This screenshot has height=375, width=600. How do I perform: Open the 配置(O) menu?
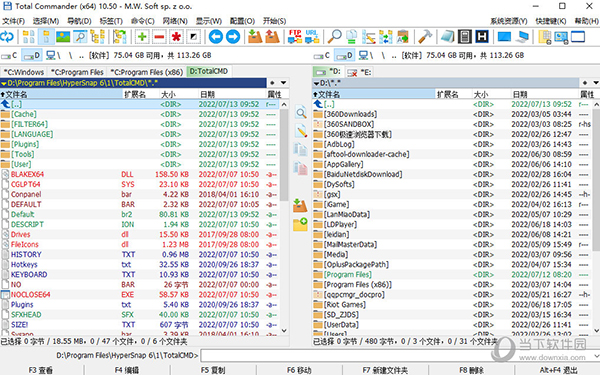242,21
